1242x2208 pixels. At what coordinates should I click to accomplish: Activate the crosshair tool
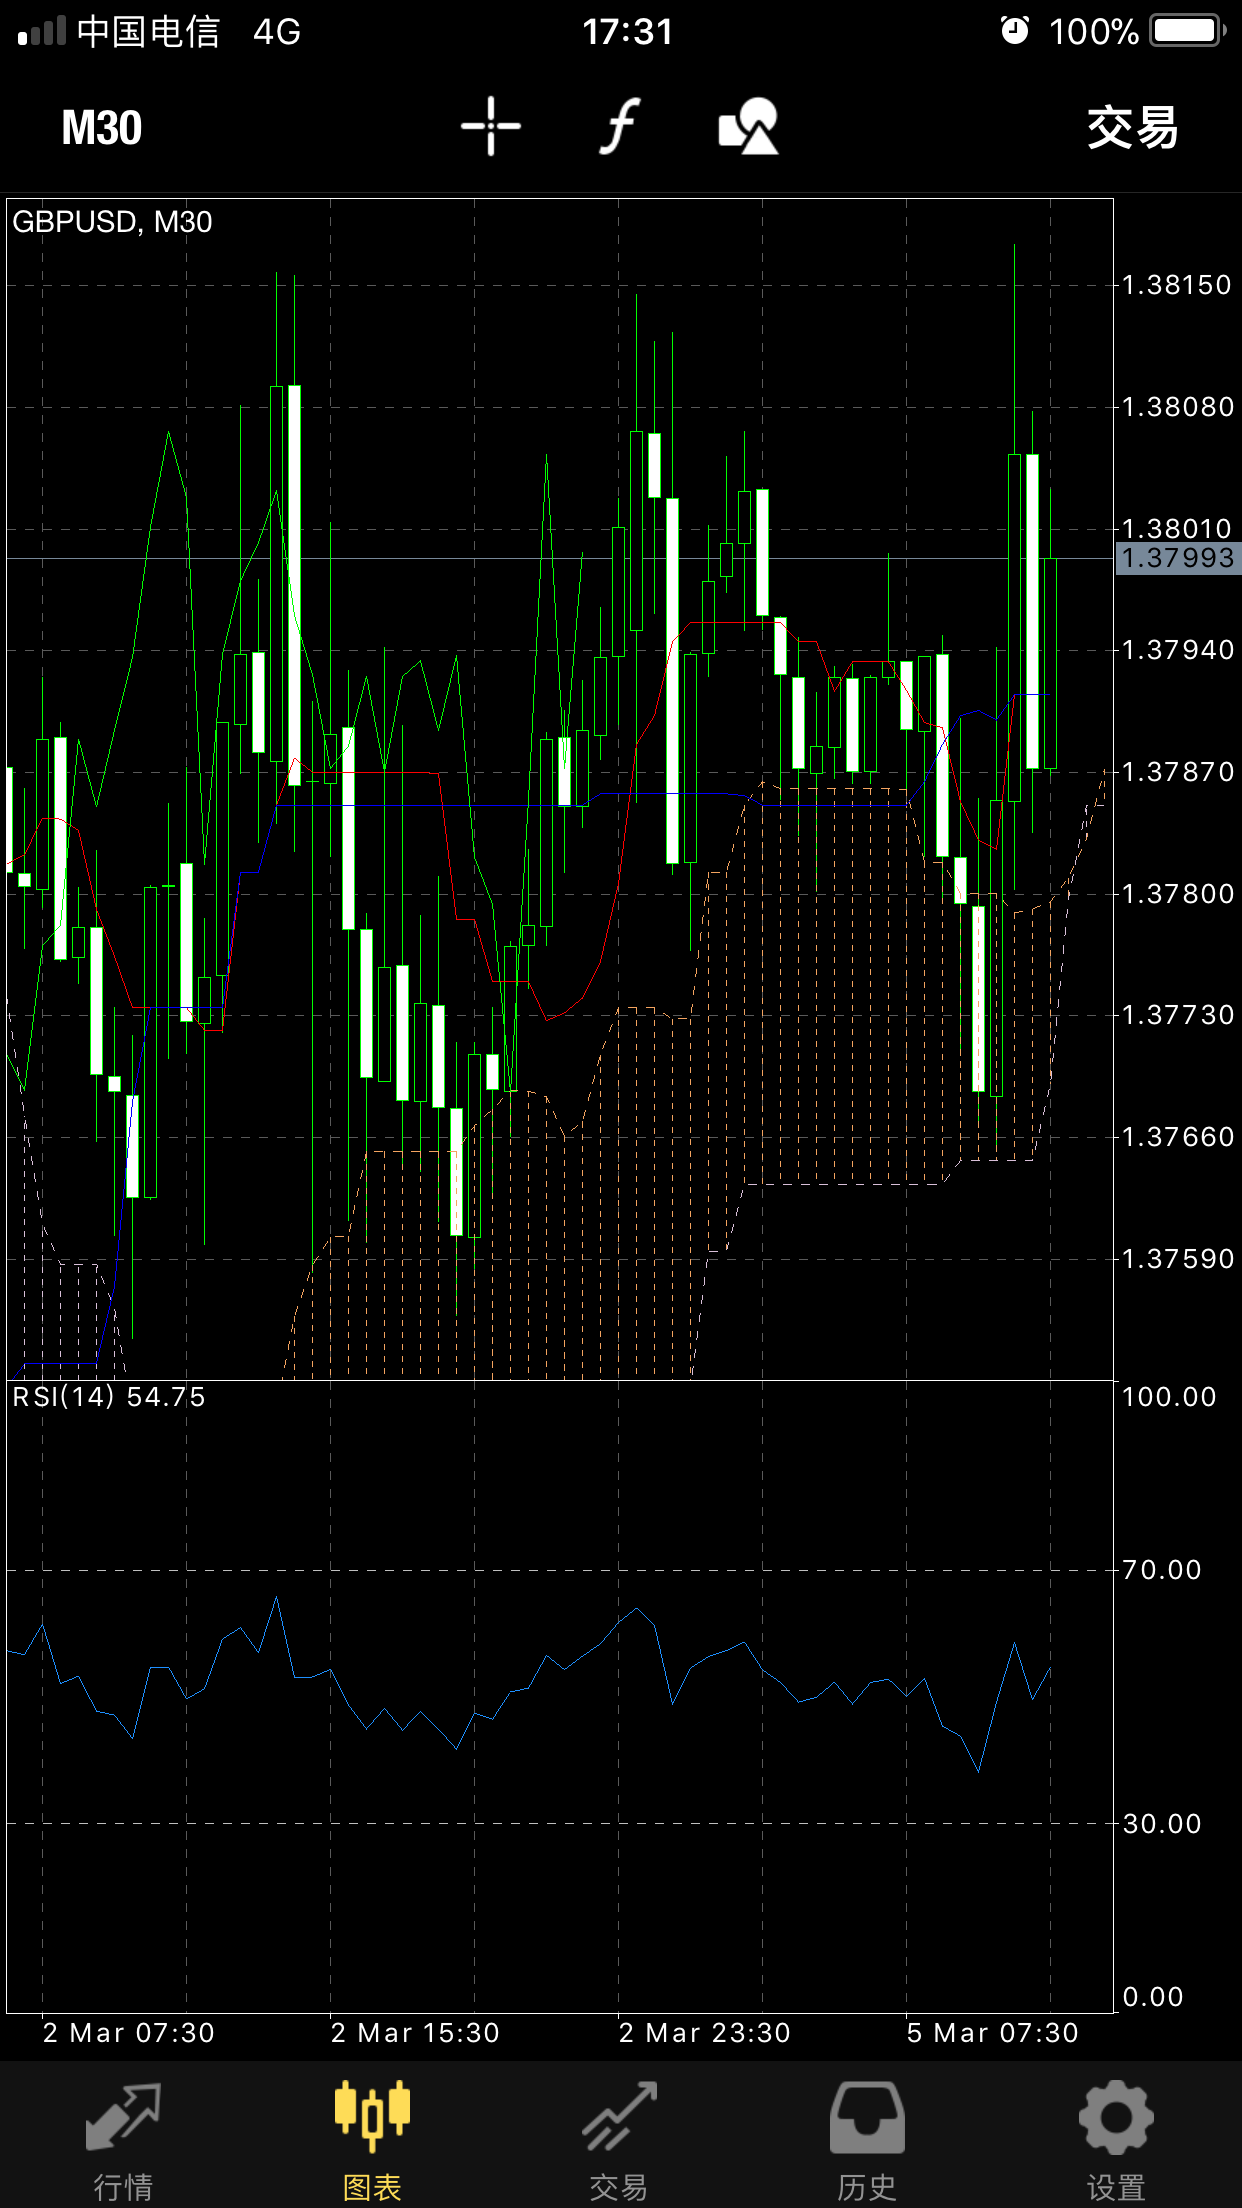491,127
